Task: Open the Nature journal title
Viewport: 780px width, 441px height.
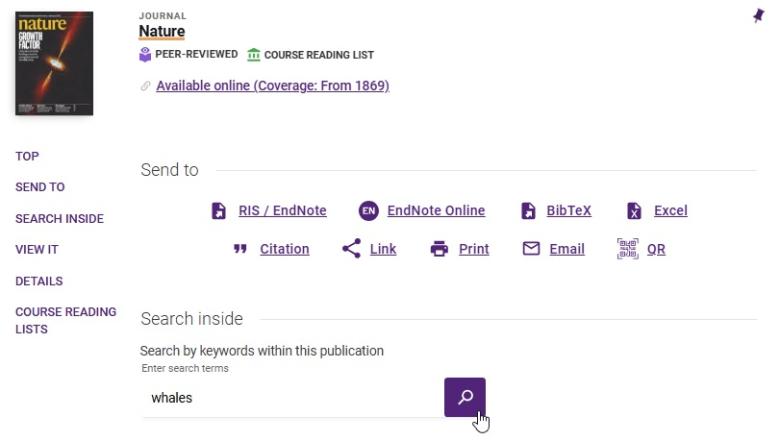Action: pyautogui.click(x=162, y=31)
